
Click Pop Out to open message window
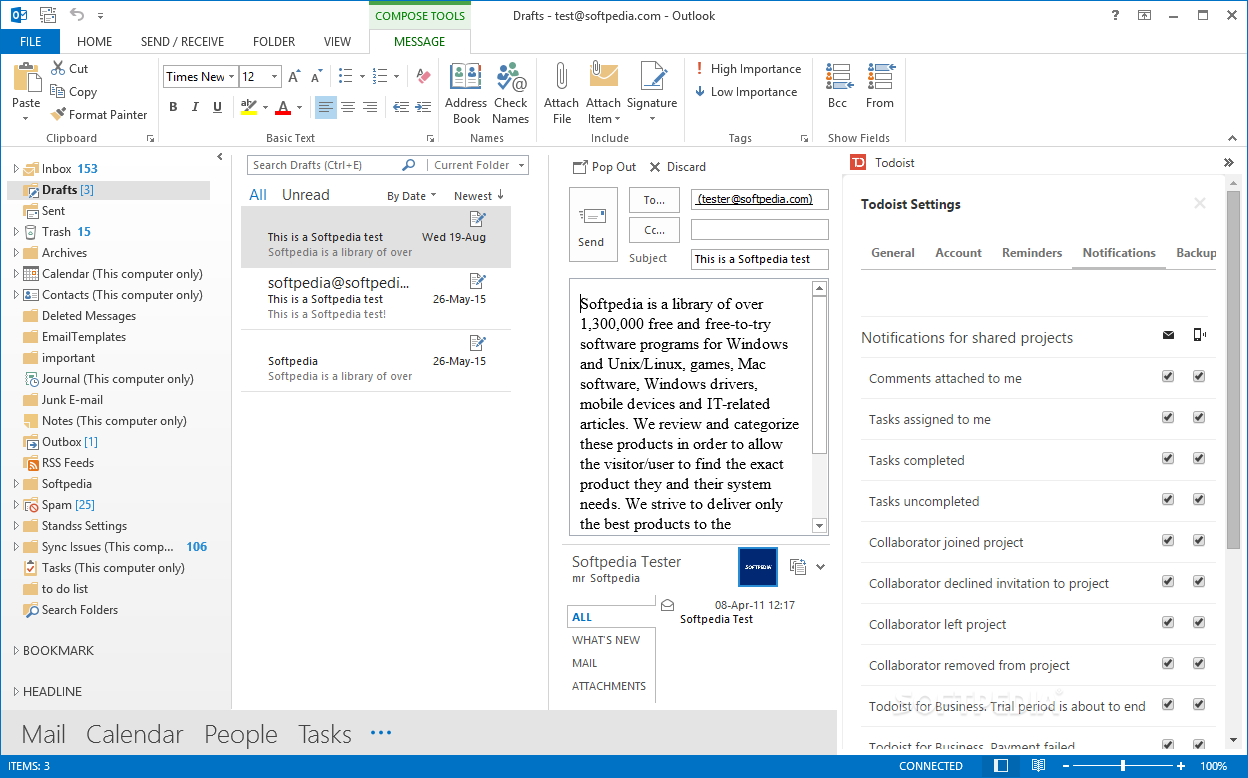[604, 167]
